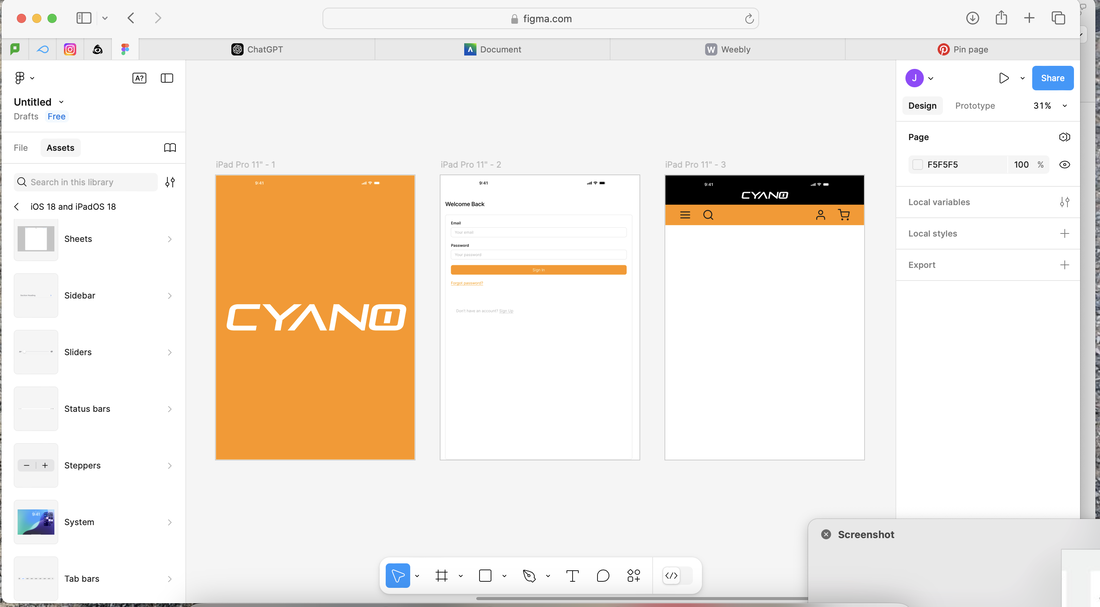Viewport: 1100px width, 607px height.
Task: Open the pinned Figma tab
Action: point(125,49)
